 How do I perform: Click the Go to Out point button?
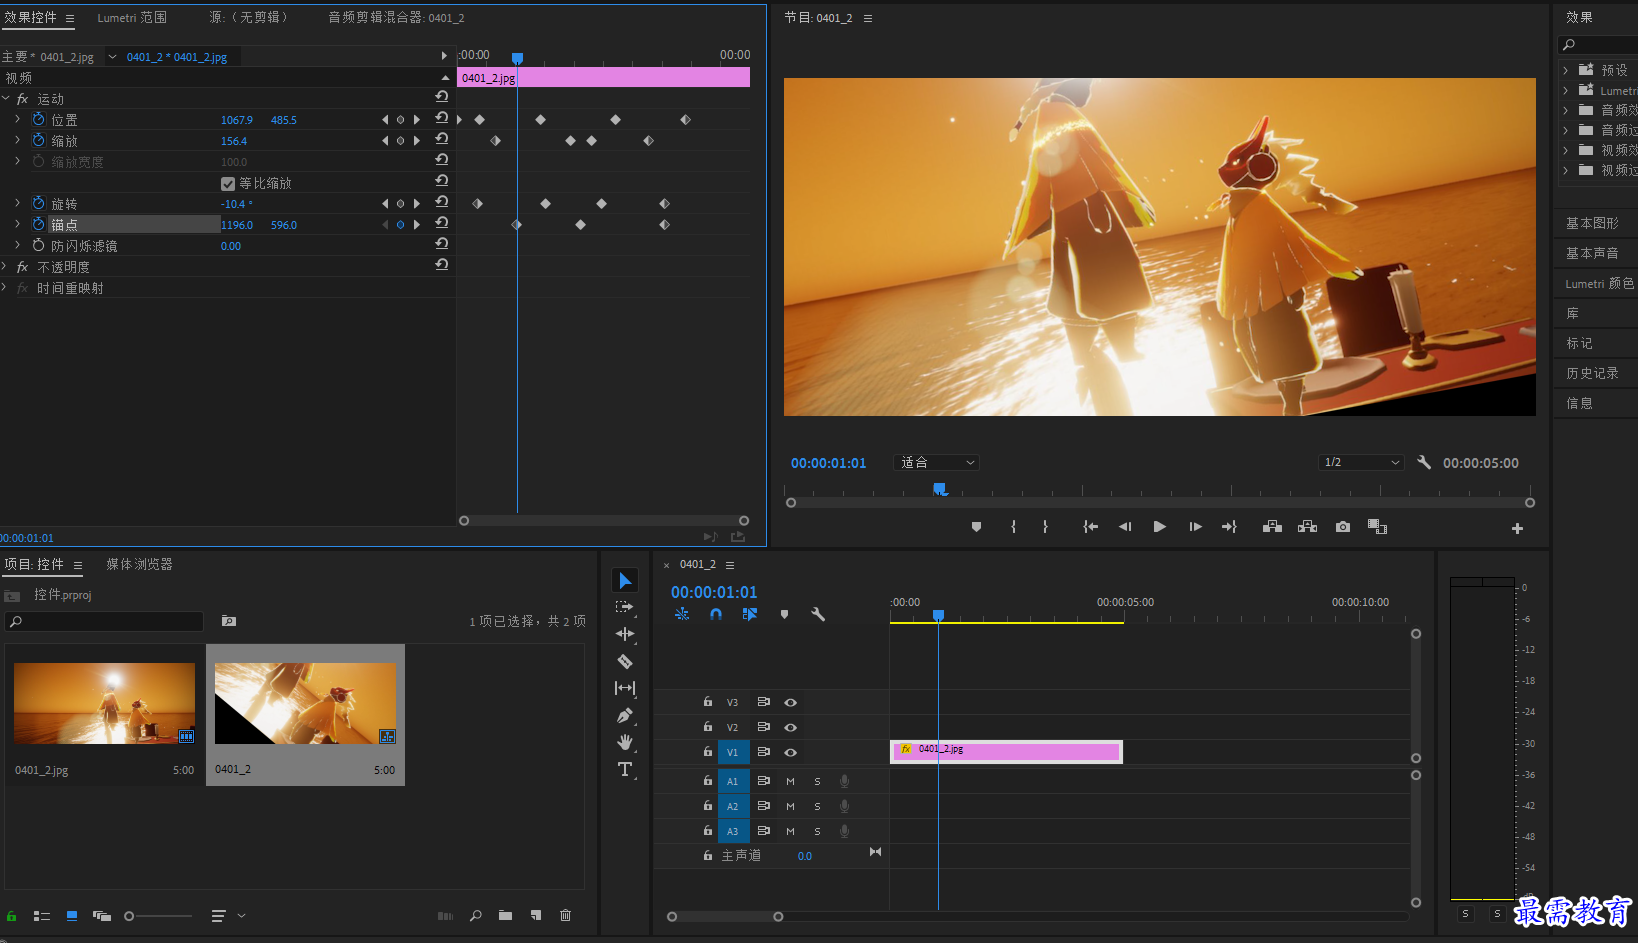(1229, 527)
